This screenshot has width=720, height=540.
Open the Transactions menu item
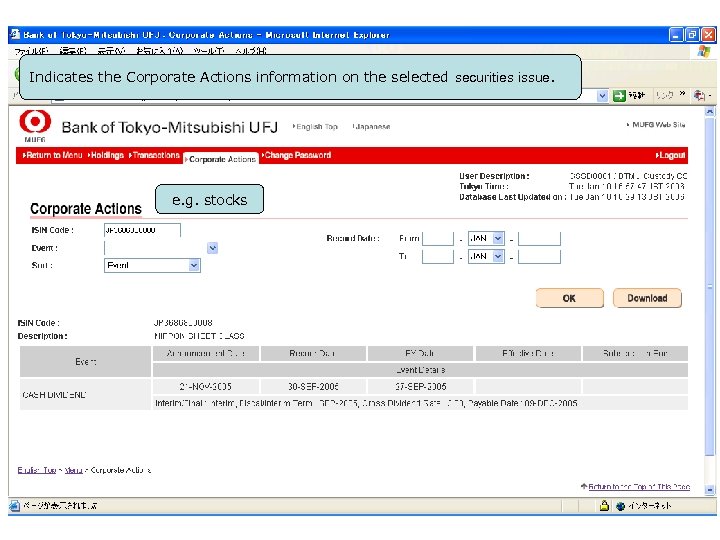(154, 155)
